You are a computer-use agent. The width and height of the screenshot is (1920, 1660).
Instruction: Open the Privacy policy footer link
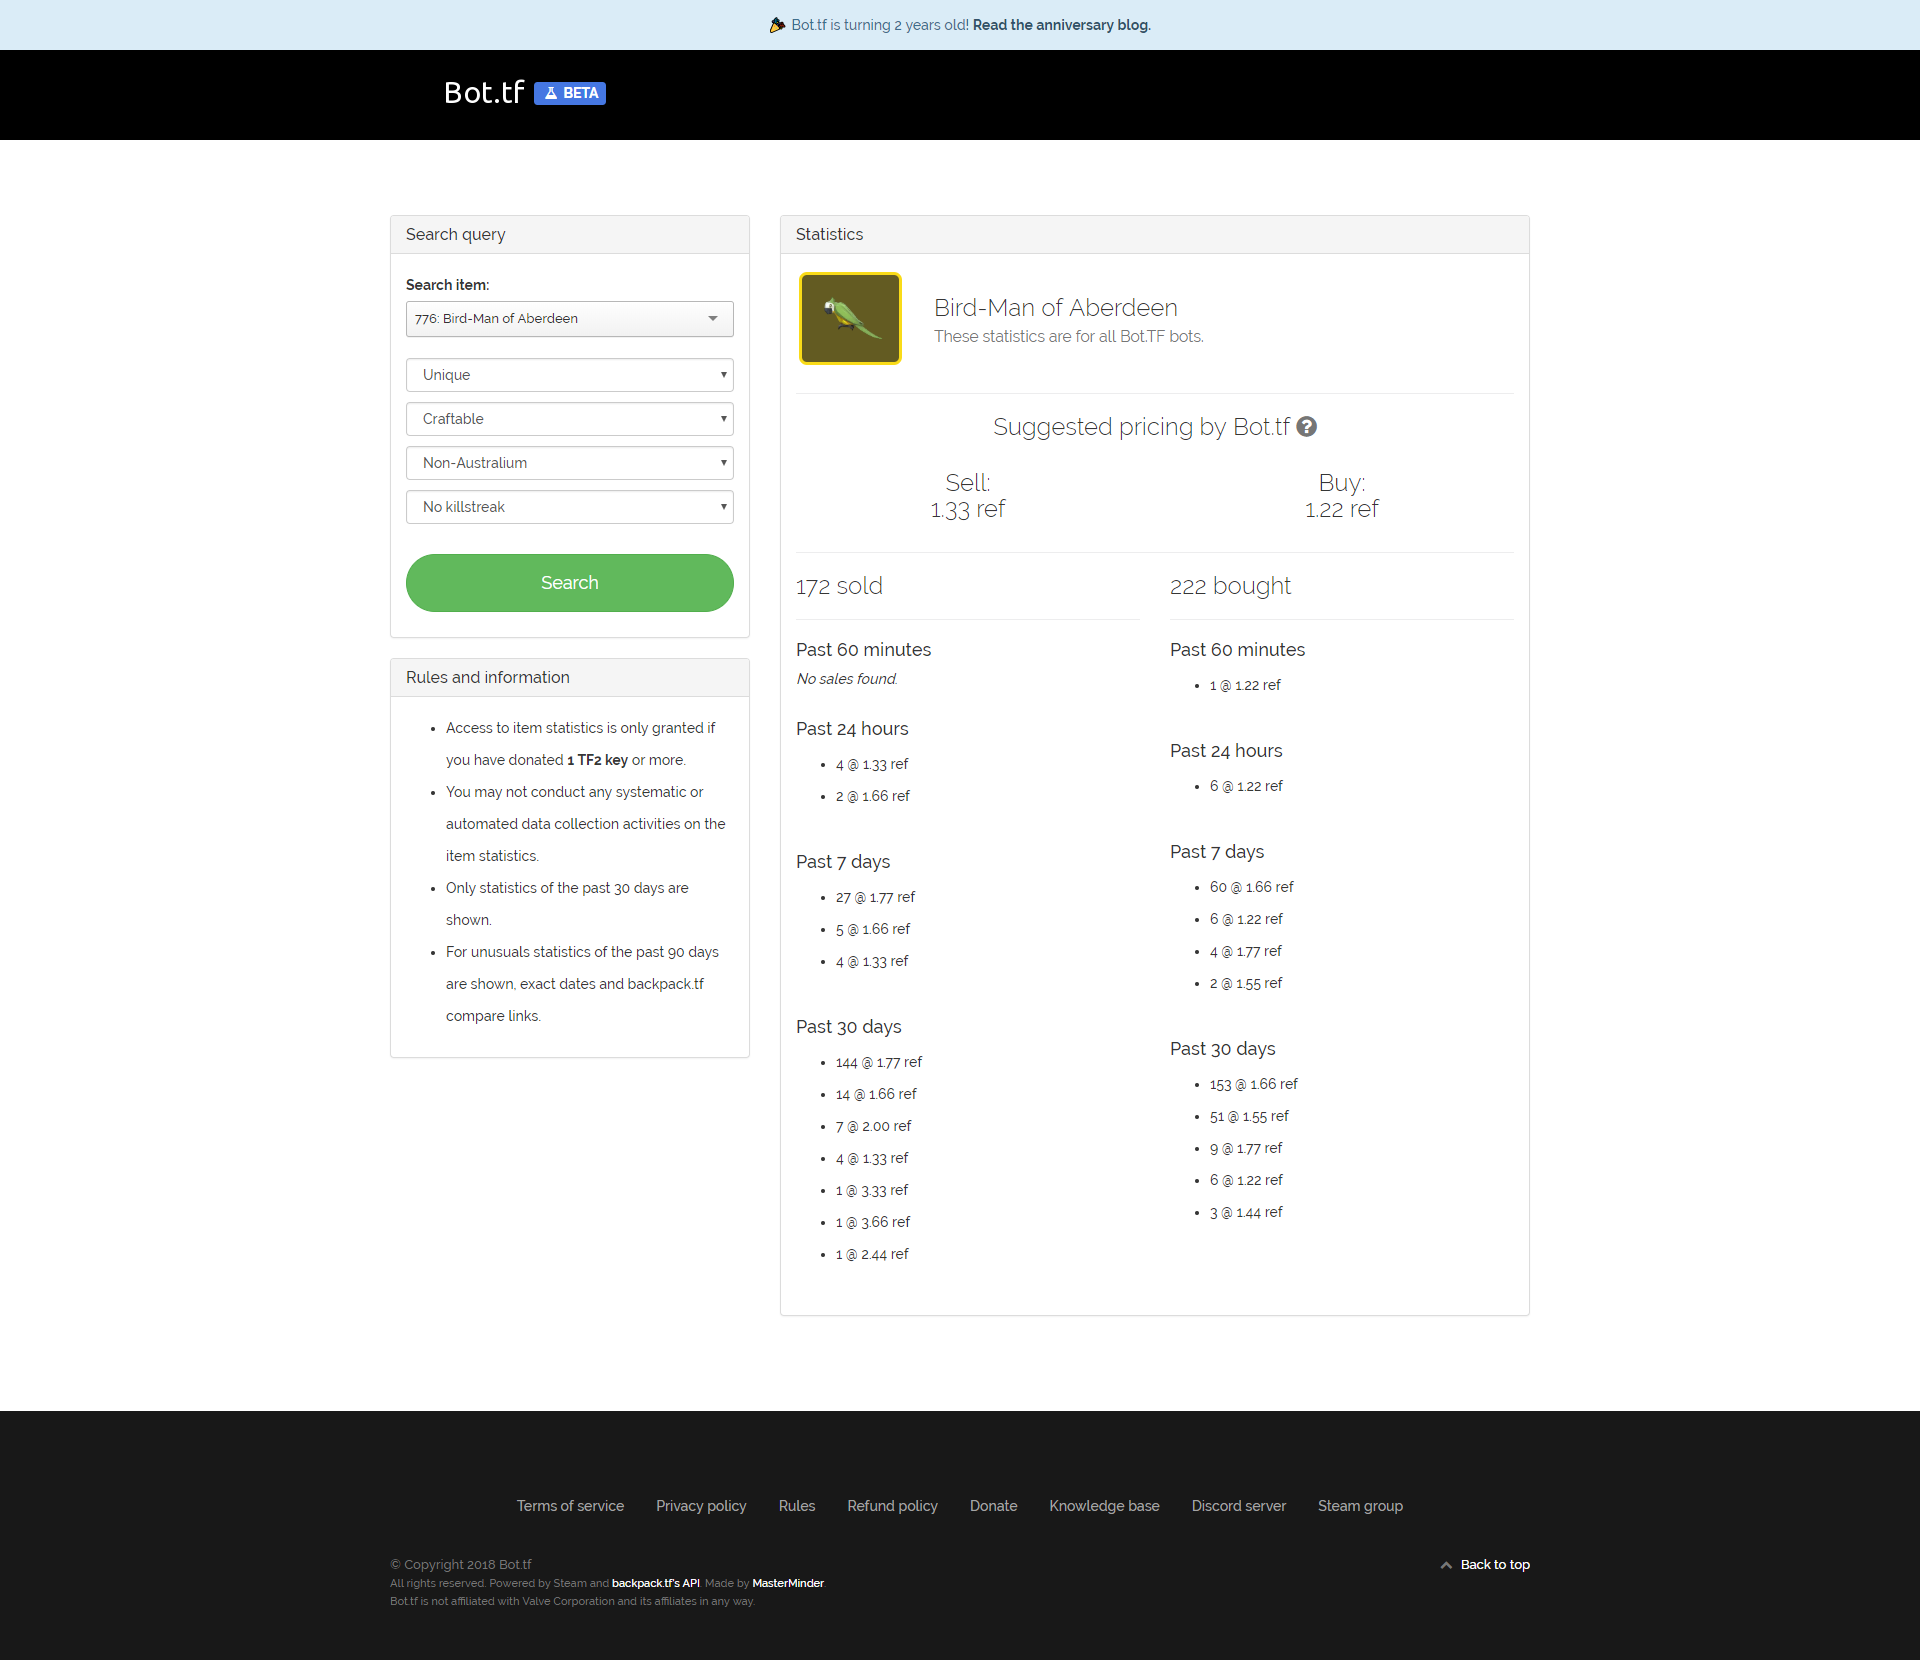[x=701, y=1506]
